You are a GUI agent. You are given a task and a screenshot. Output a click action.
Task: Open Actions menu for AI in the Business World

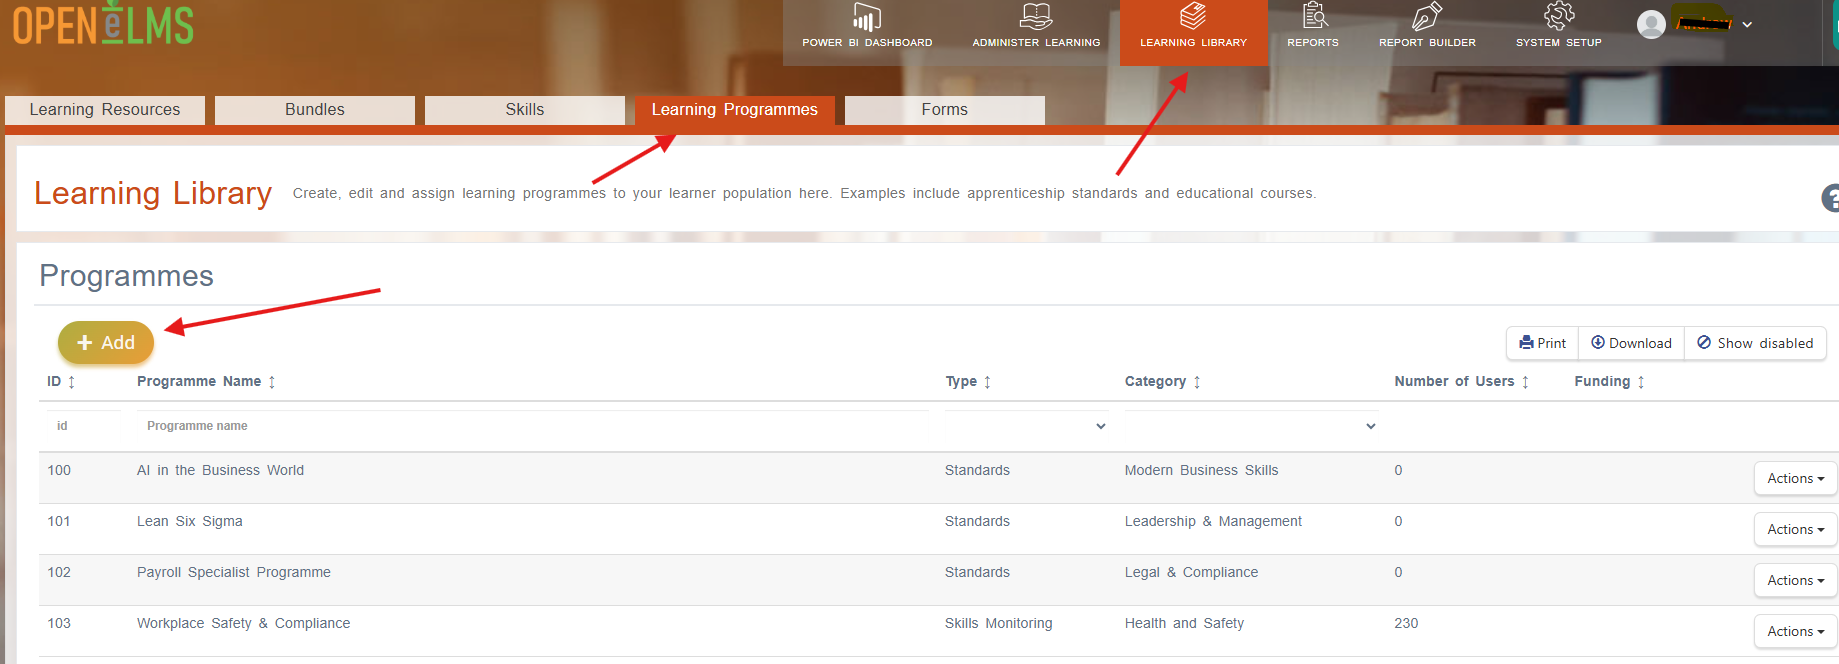pos(1795,479)
